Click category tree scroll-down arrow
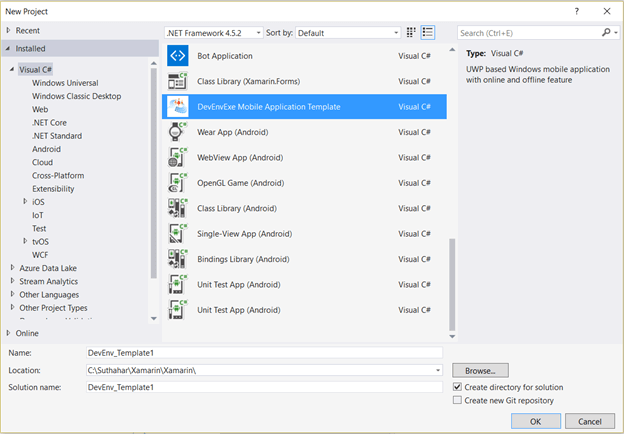 point(154,318)
